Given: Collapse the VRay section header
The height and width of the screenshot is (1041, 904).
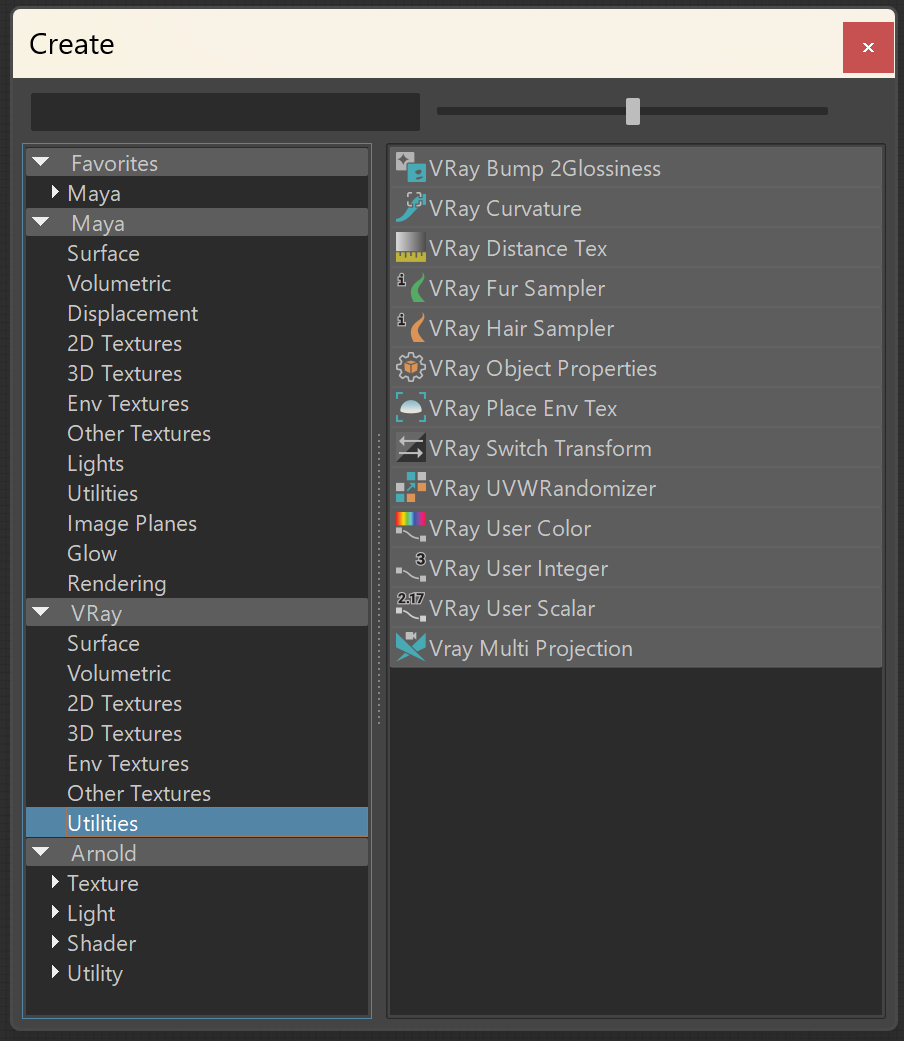Looking at the screenshot, I should [x=41, y=611].
